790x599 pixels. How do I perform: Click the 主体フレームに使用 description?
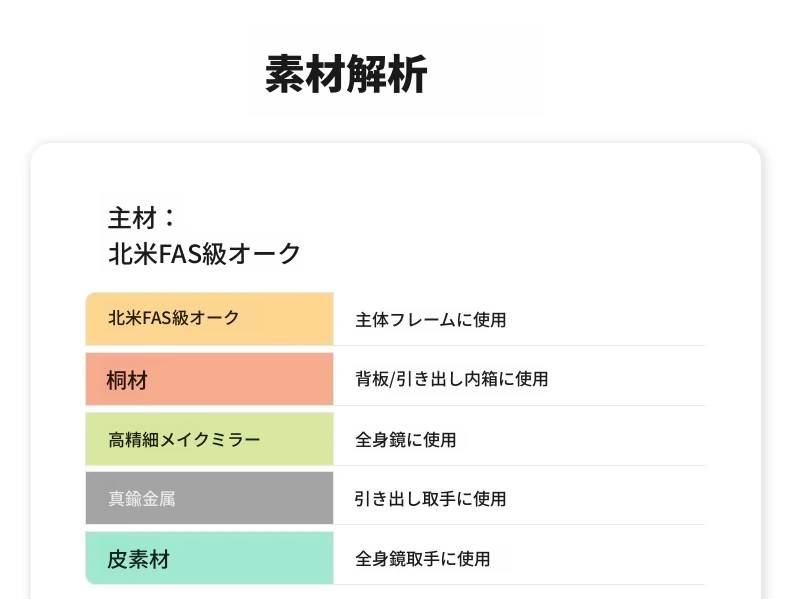point(431,320)
